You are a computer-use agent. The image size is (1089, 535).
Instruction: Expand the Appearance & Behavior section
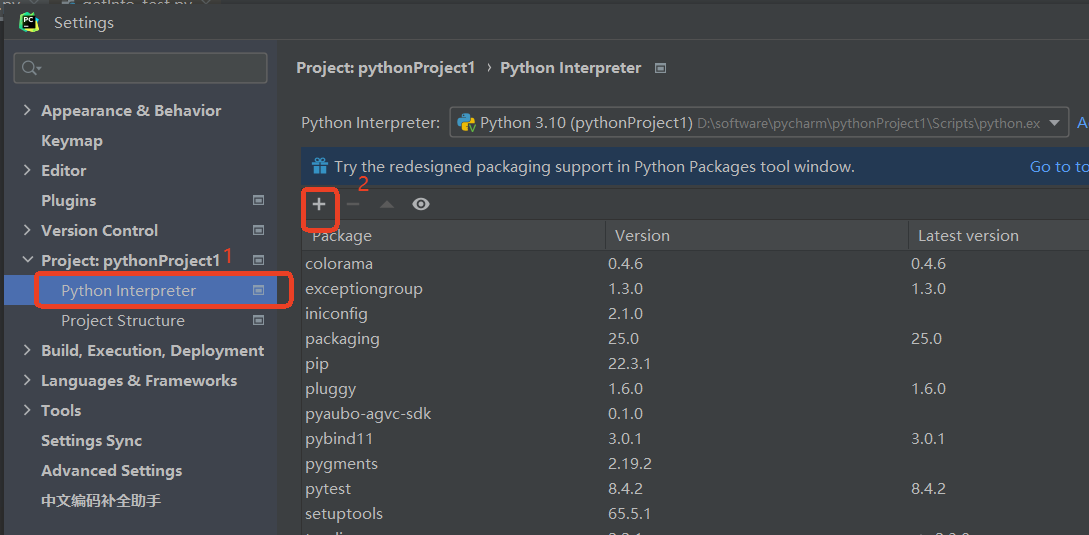27,111
